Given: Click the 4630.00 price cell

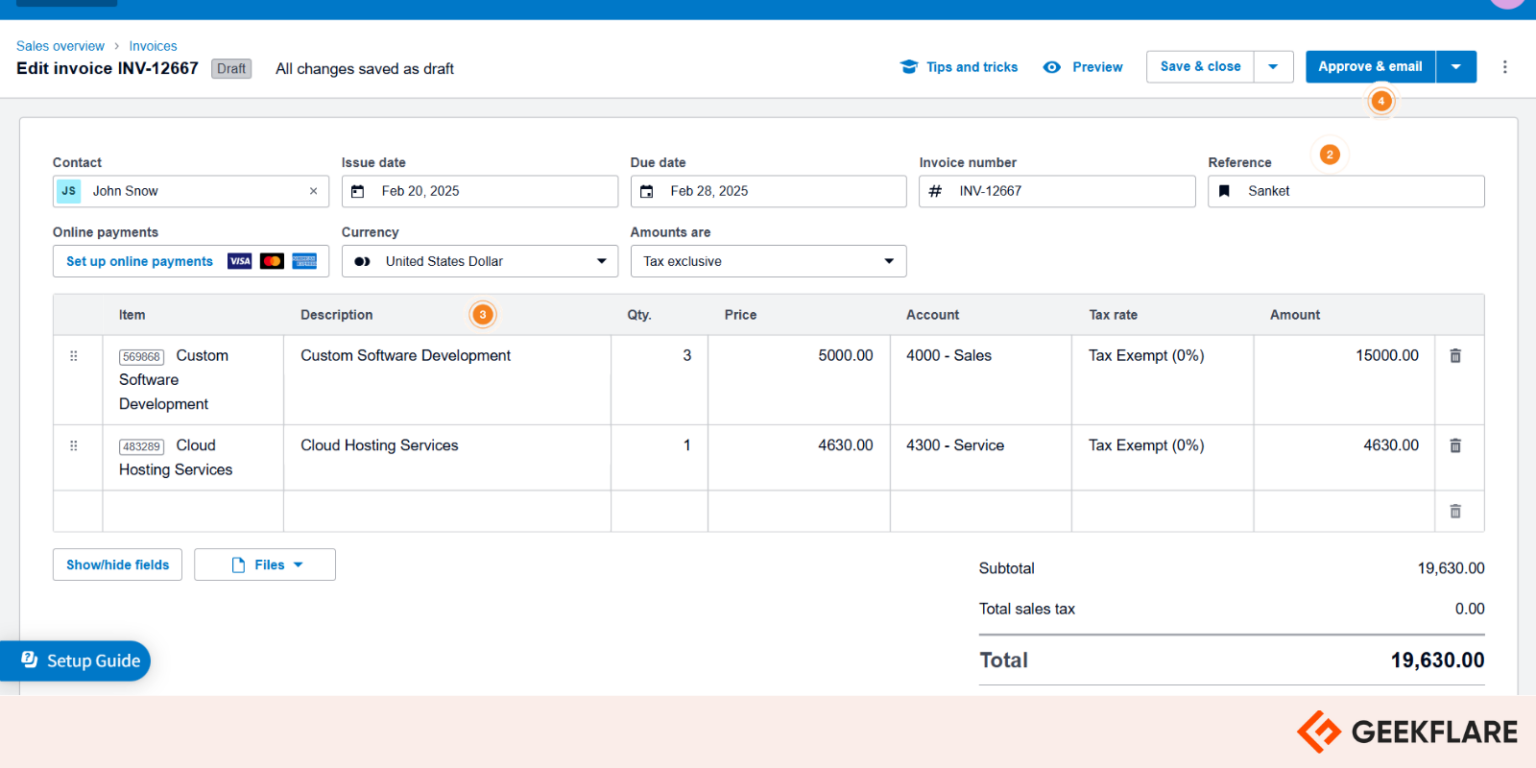Looking at the screenshot, I should [x=799, y=457].
